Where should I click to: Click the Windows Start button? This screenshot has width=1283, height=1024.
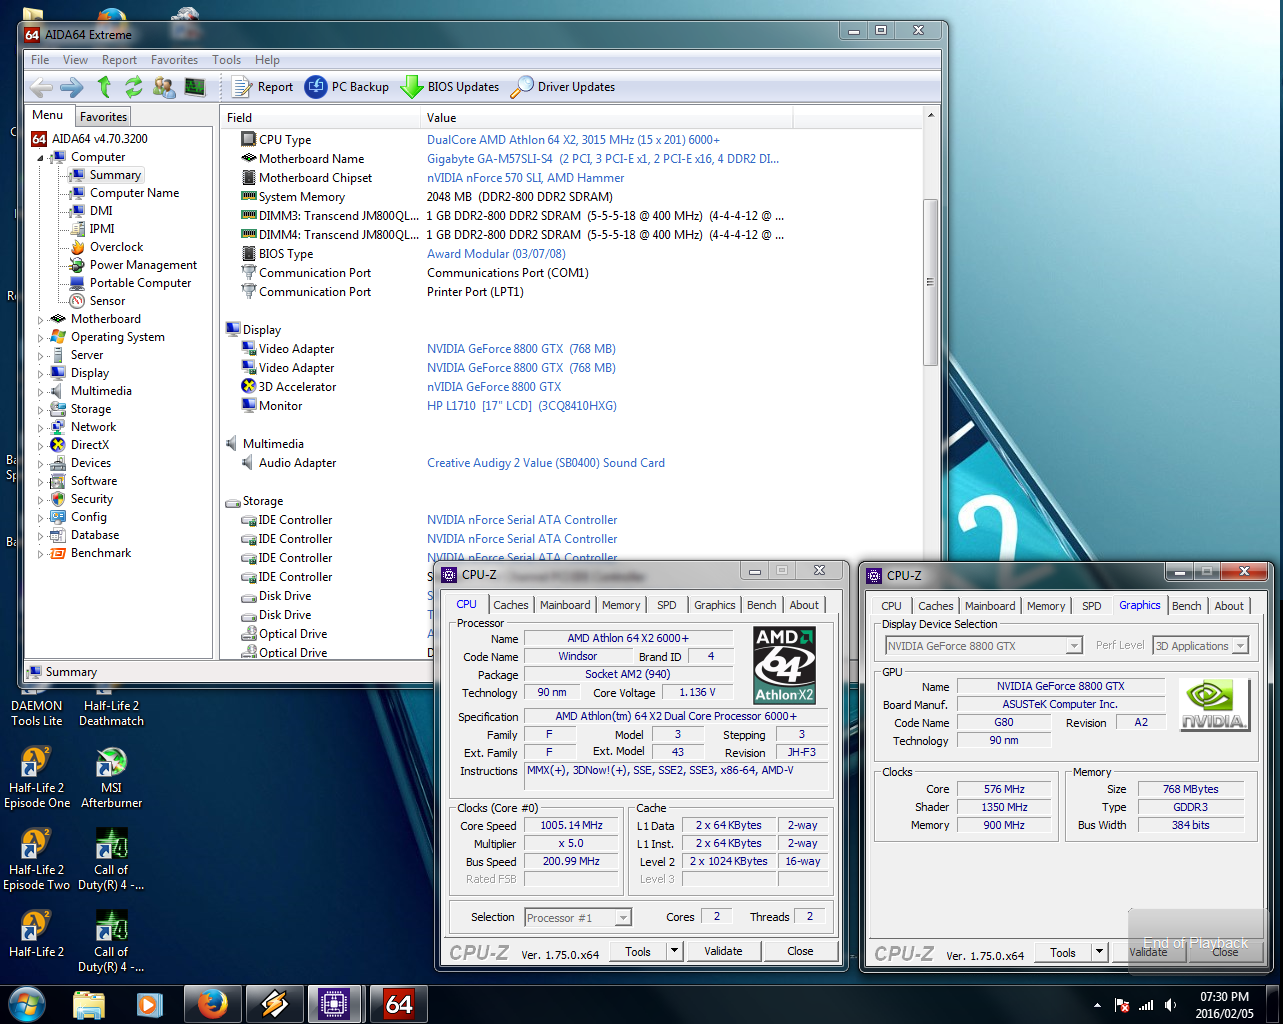point(27,1004)
